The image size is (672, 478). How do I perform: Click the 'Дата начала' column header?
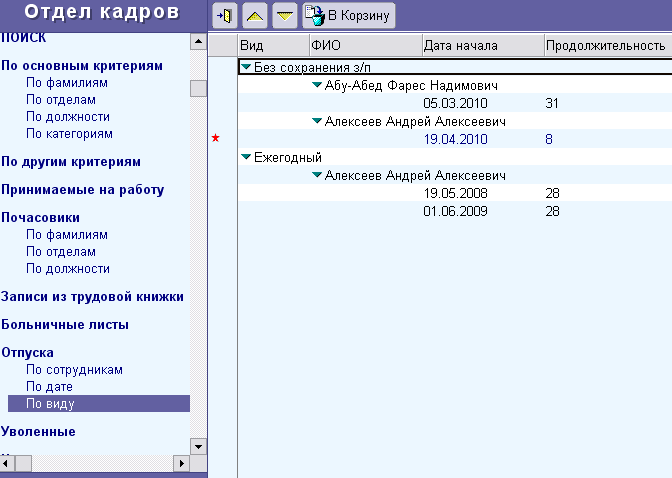click(483, 45)
